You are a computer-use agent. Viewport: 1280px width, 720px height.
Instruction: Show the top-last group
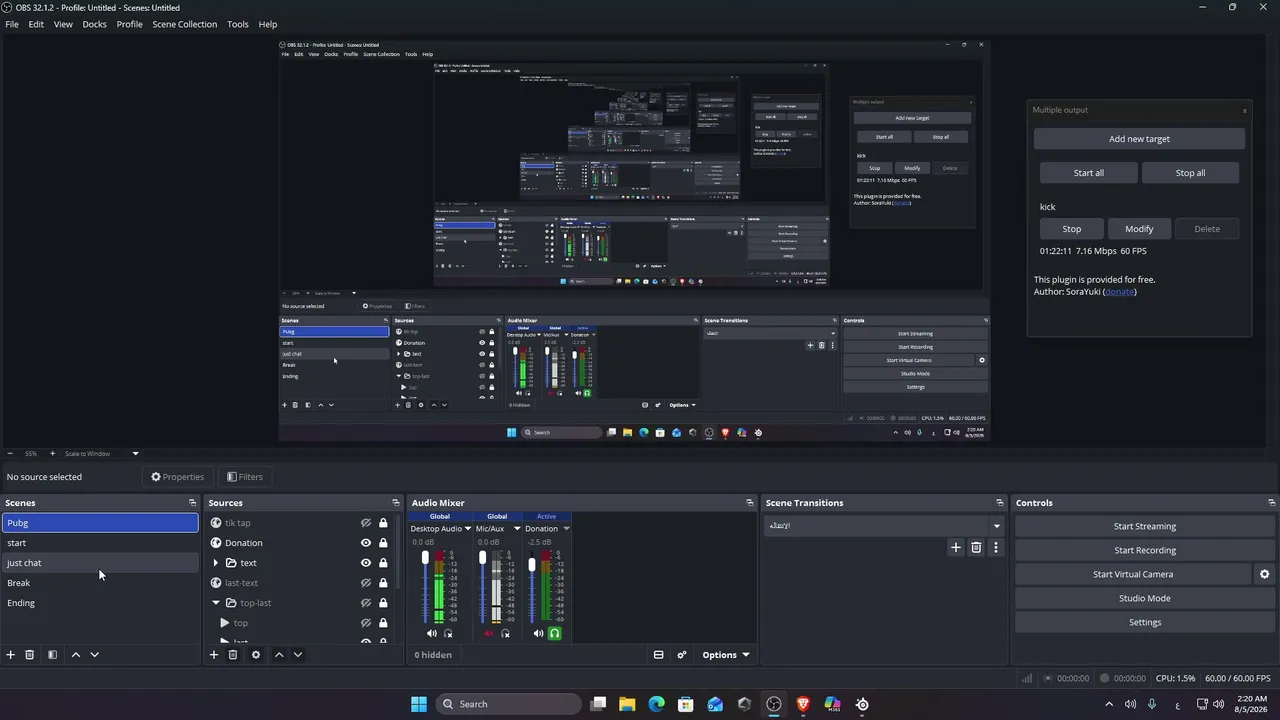tap(366, 603)
